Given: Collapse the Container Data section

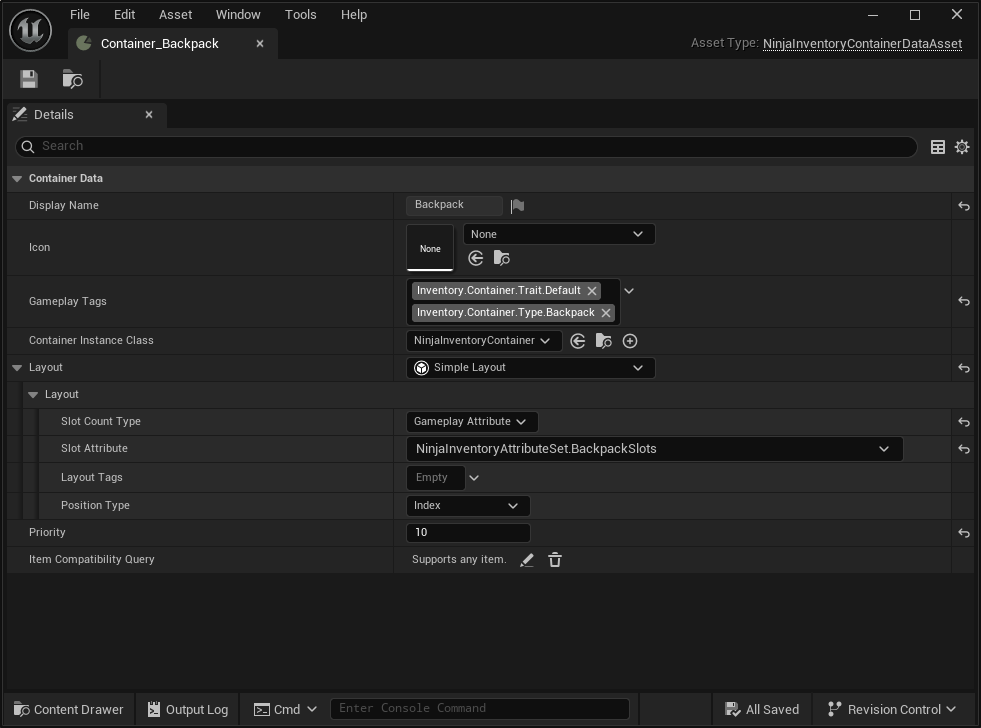Looking at the screenshot, I should (16, 178).
